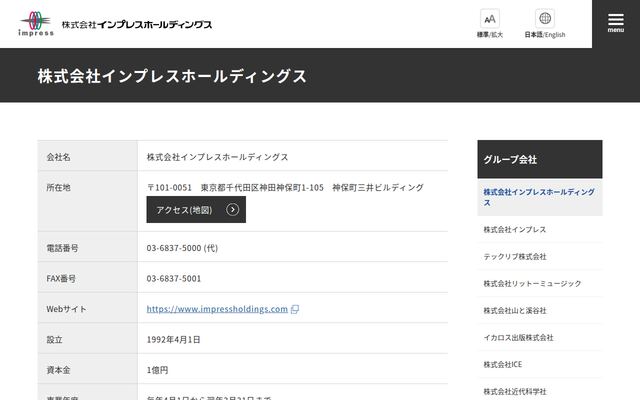Open 株式会社リットーミュージック group link
The image size is (640, 400).
tap(532, 283)
